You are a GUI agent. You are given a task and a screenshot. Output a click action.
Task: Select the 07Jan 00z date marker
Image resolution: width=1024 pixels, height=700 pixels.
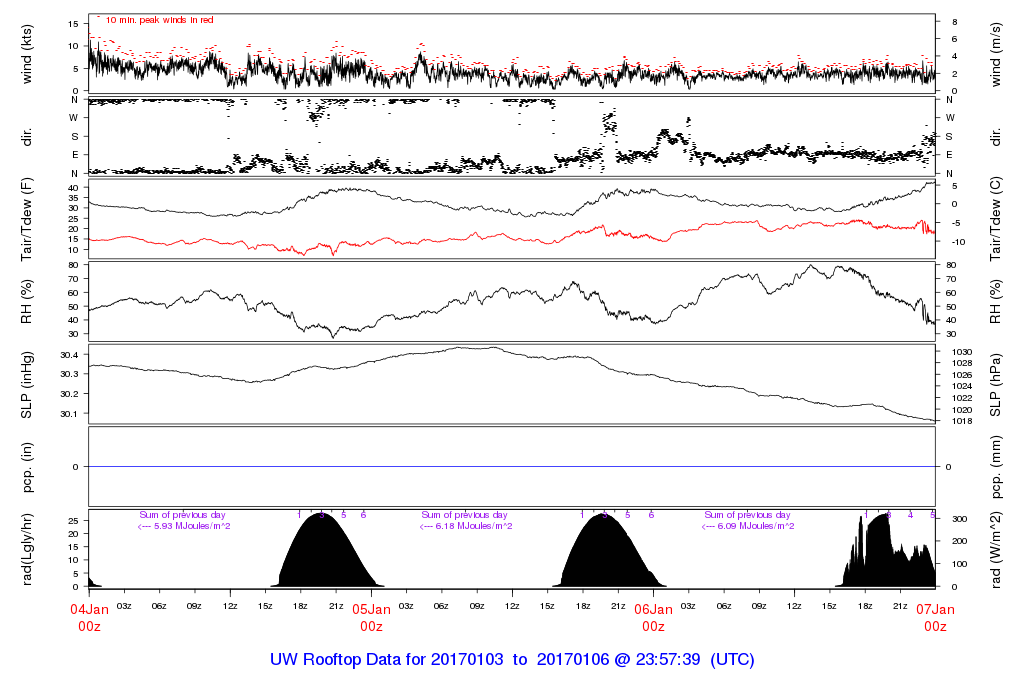coord(935,616)
